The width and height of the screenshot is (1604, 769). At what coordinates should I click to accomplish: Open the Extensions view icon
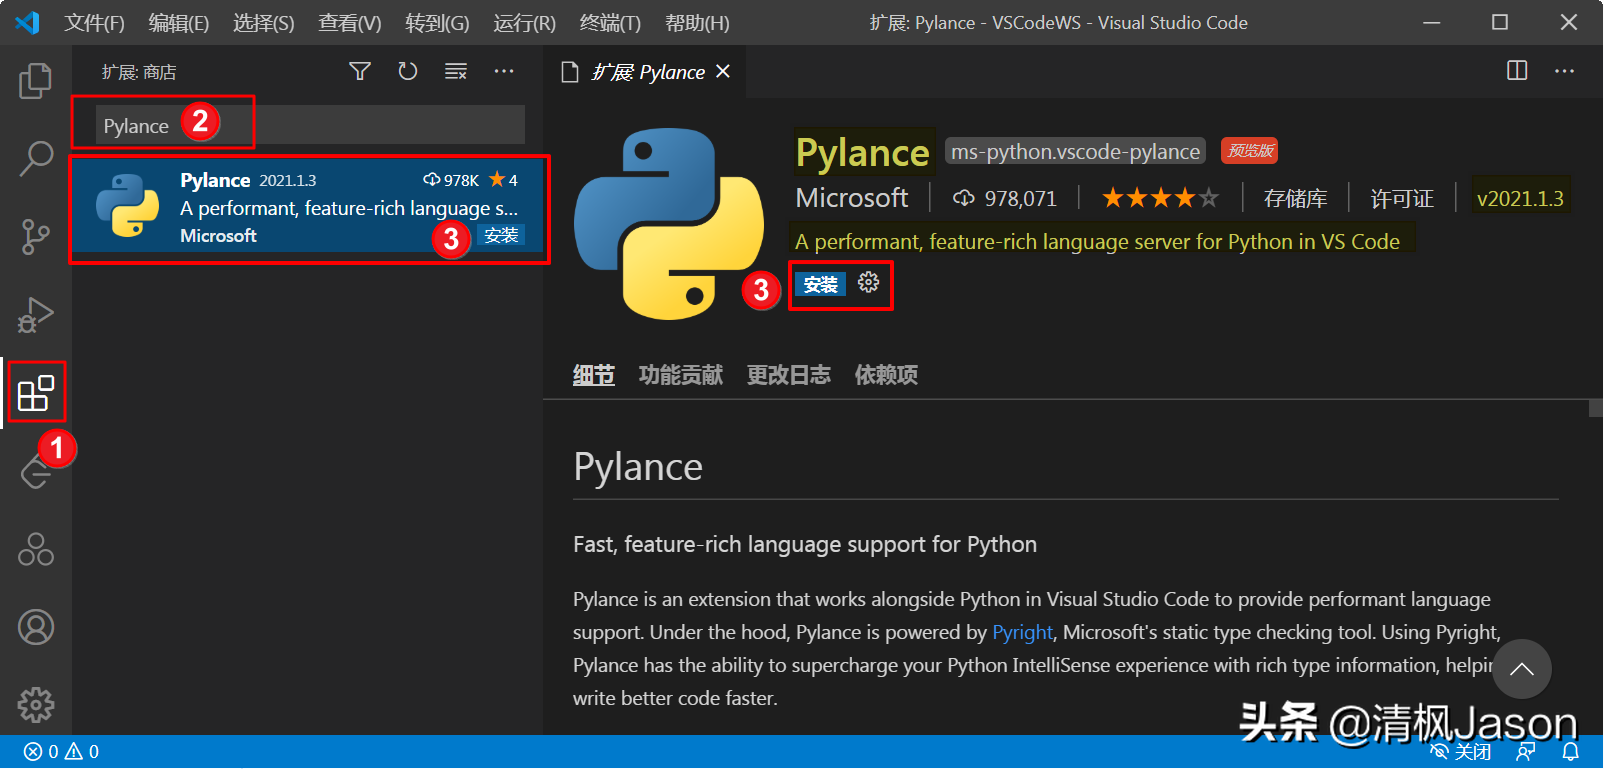(36, 393)
